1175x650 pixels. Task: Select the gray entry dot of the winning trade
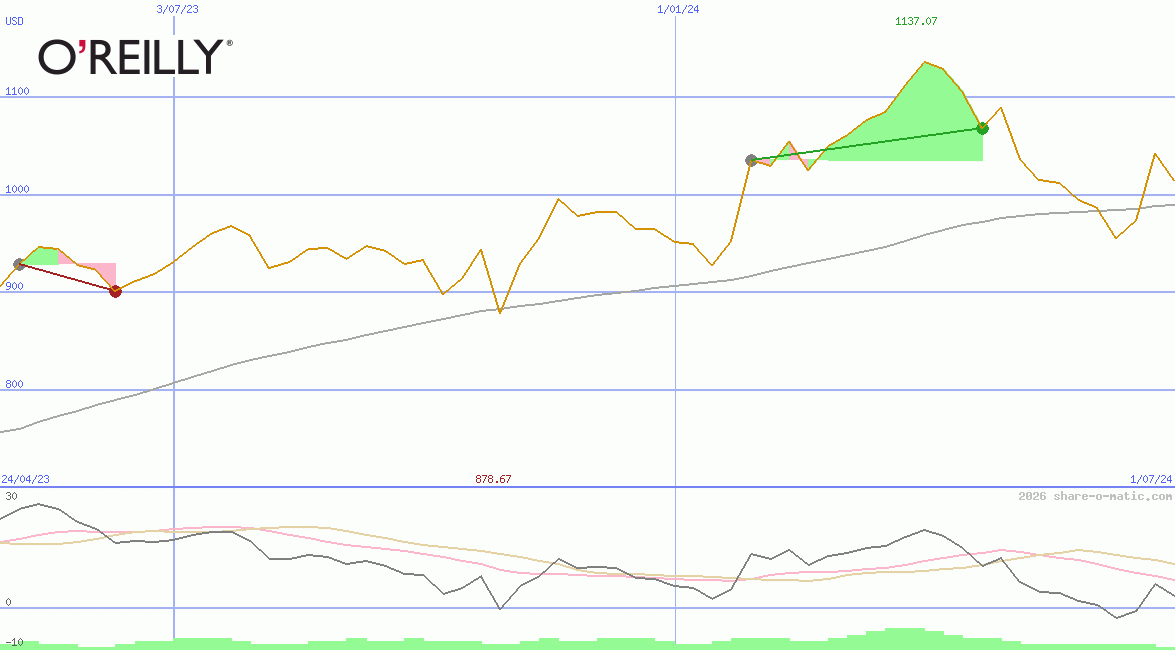tap(751, 160)
